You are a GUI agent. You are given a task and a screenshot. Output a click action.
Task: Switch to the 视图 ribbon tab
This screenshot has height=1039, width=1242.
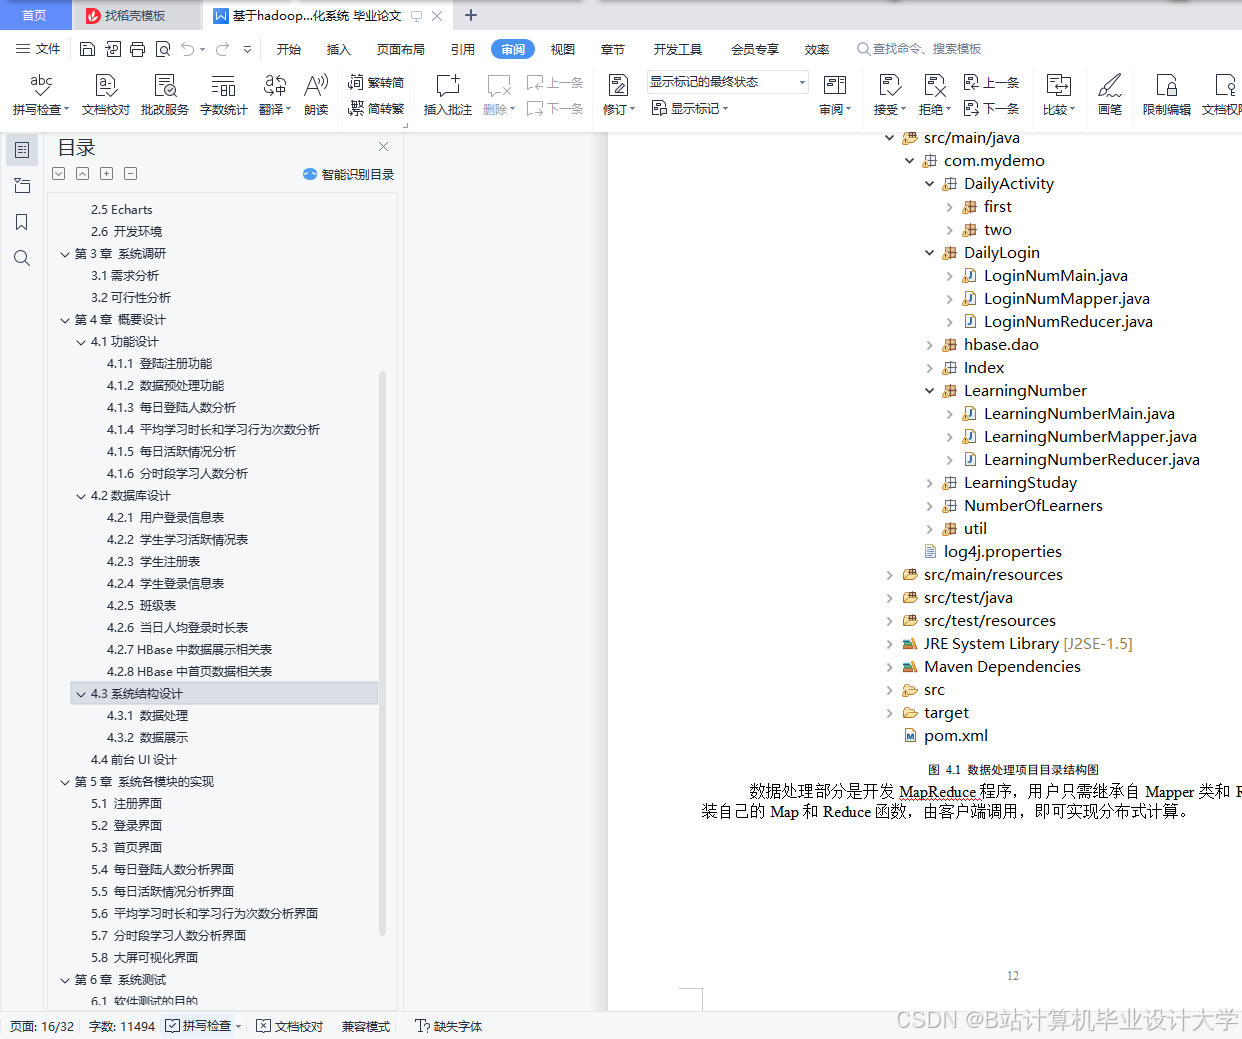point(562,47)
